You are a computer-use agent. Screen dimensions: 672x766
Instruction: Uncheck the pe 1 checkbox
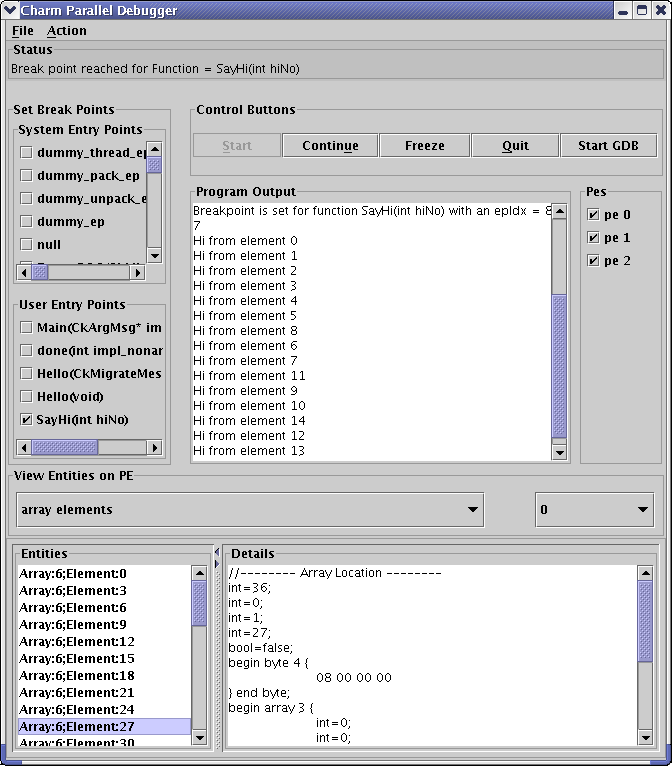coord(593,237)
